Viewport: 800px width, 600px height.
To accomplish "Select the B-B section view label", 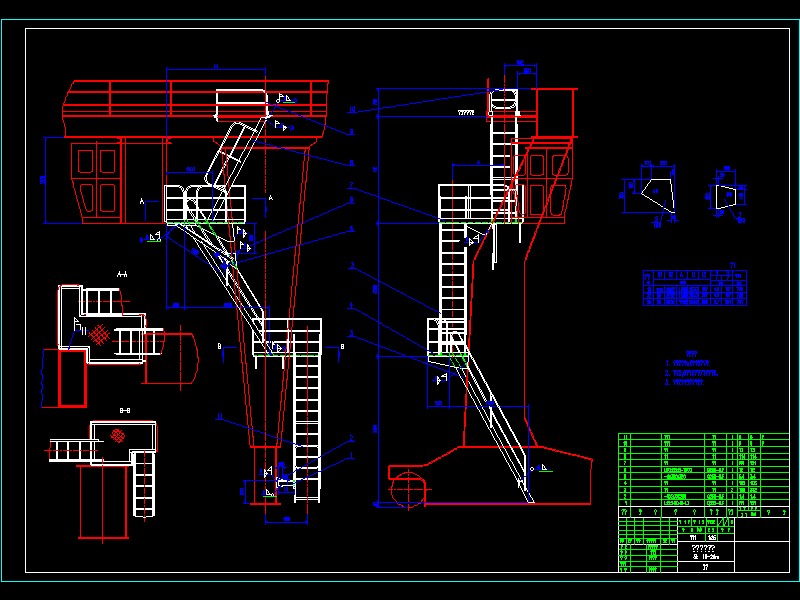I will click(123, 410).
